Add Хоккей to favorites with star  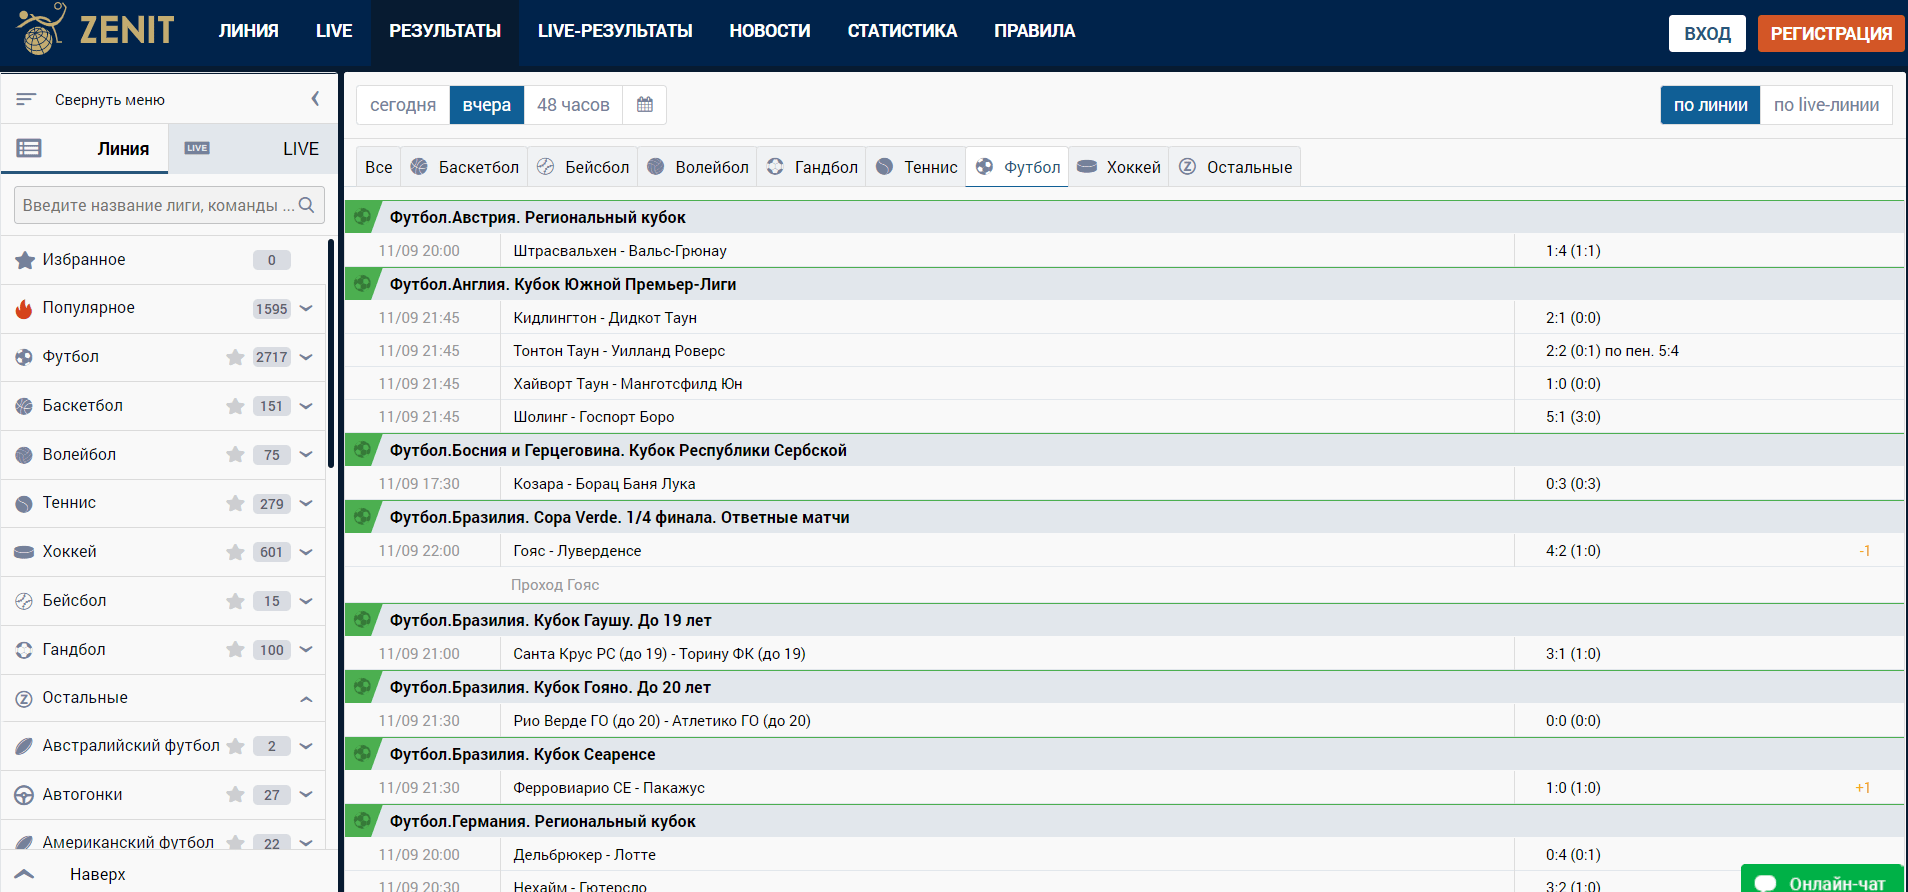[235, 552]
